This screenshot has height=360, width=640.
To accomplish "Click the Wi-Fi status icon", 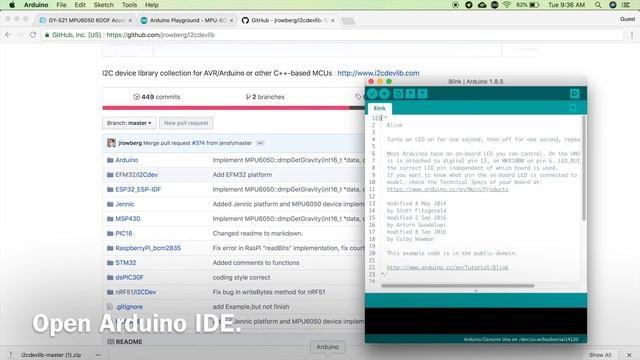I will pyautogui.click(x=507, y=5).
